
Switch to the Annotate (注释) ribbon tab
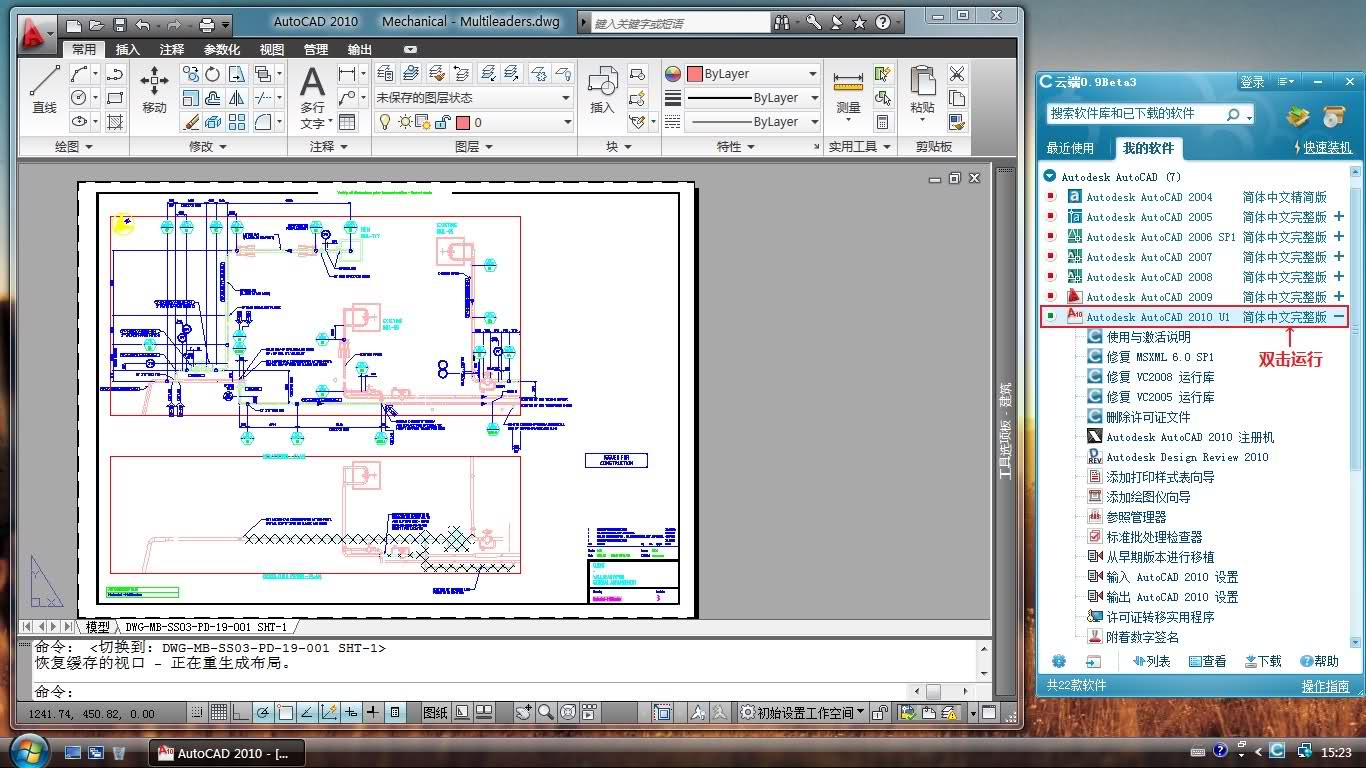pos(172,49)
